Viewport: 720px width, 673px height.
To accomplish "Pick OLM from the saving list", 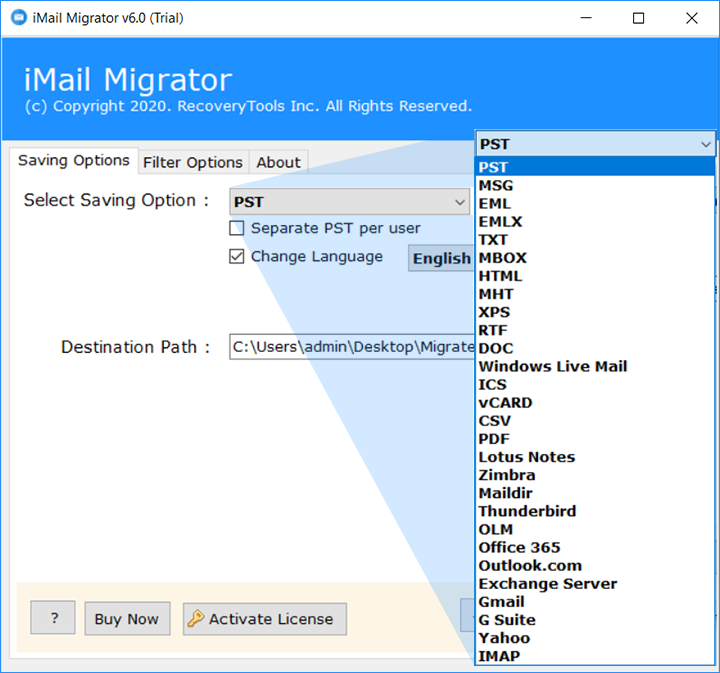I will 595,529.
